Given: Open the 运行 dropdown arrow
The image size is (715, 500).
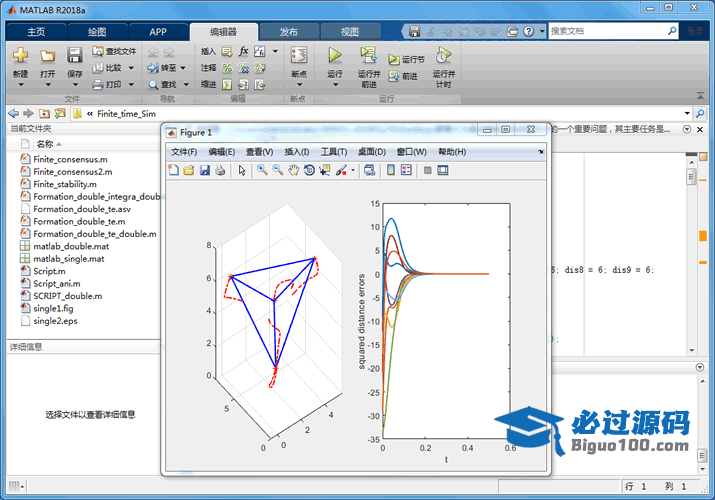Looking at the screenshot, I should (x=335, y=85).
